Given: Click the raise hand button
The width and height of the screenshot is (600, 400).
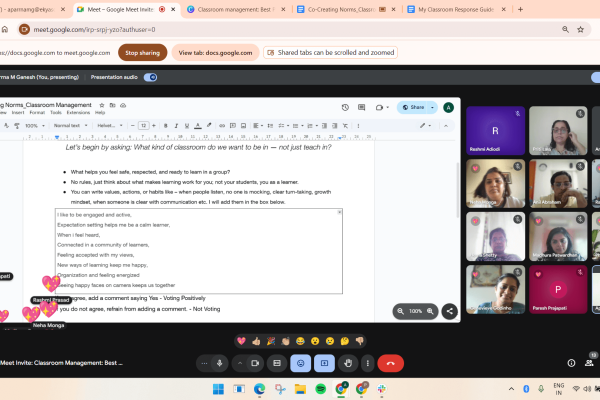Looking at the screenshot, I should tap(347, 363).
